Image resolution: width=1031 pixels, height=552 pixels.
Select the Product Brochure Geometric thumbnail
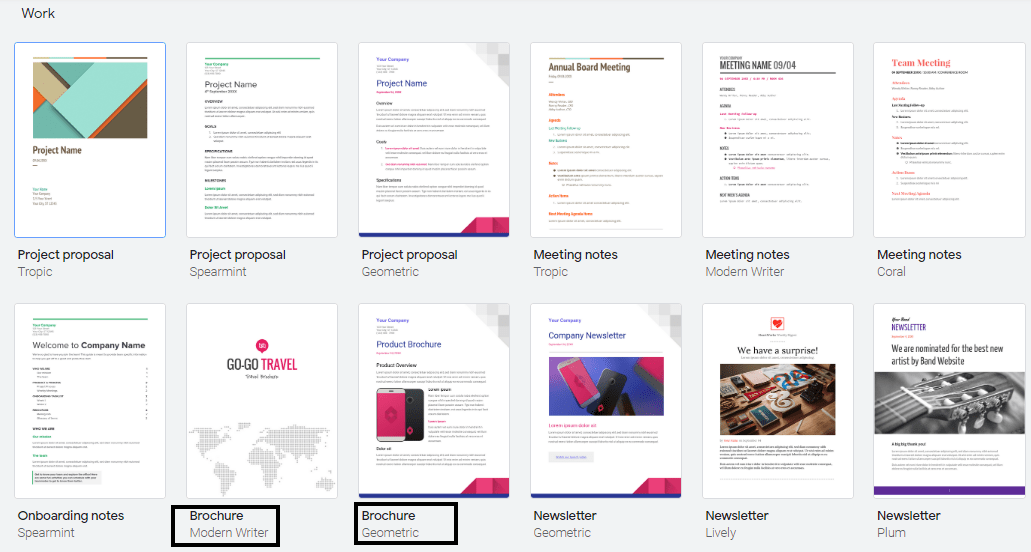pos(434,401)
